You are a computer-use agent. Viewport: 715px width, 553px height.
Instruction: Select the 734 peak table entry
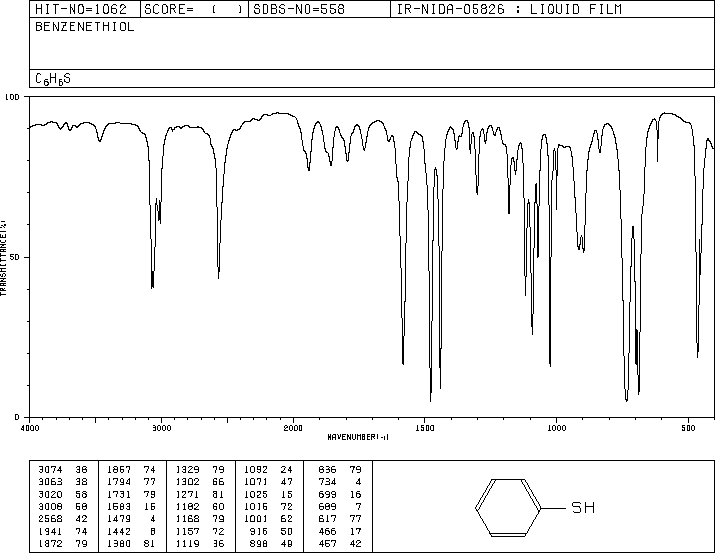pos(339,482)
